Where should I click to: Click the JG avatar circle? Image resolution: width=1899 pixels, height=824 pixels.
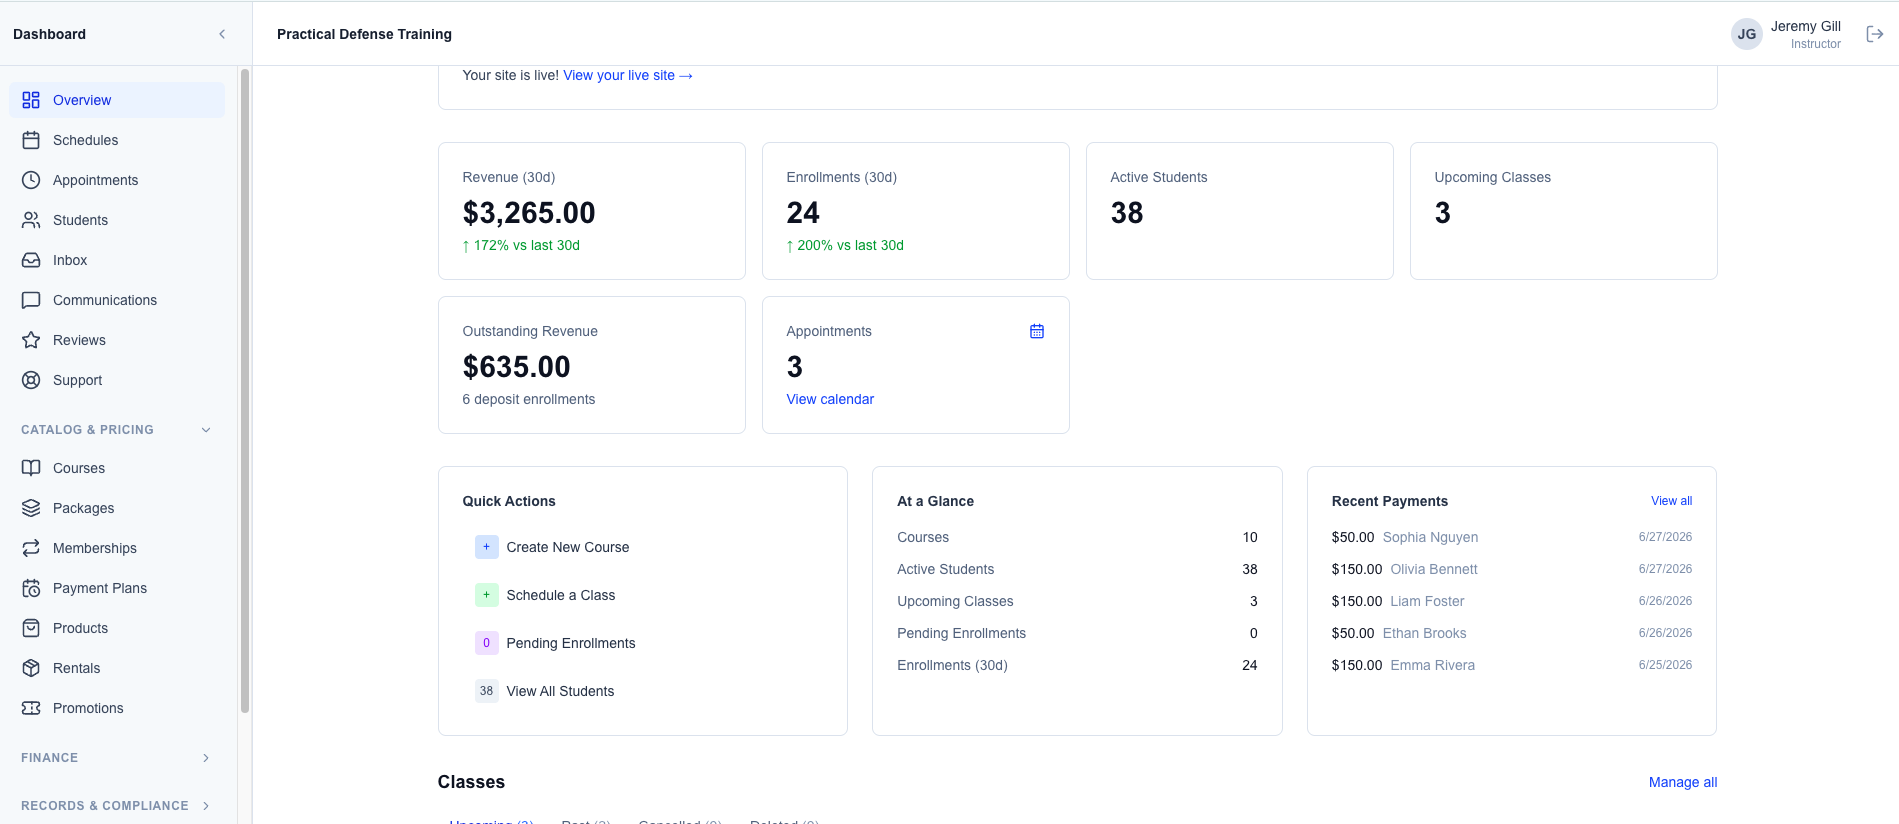point(1747,34)
